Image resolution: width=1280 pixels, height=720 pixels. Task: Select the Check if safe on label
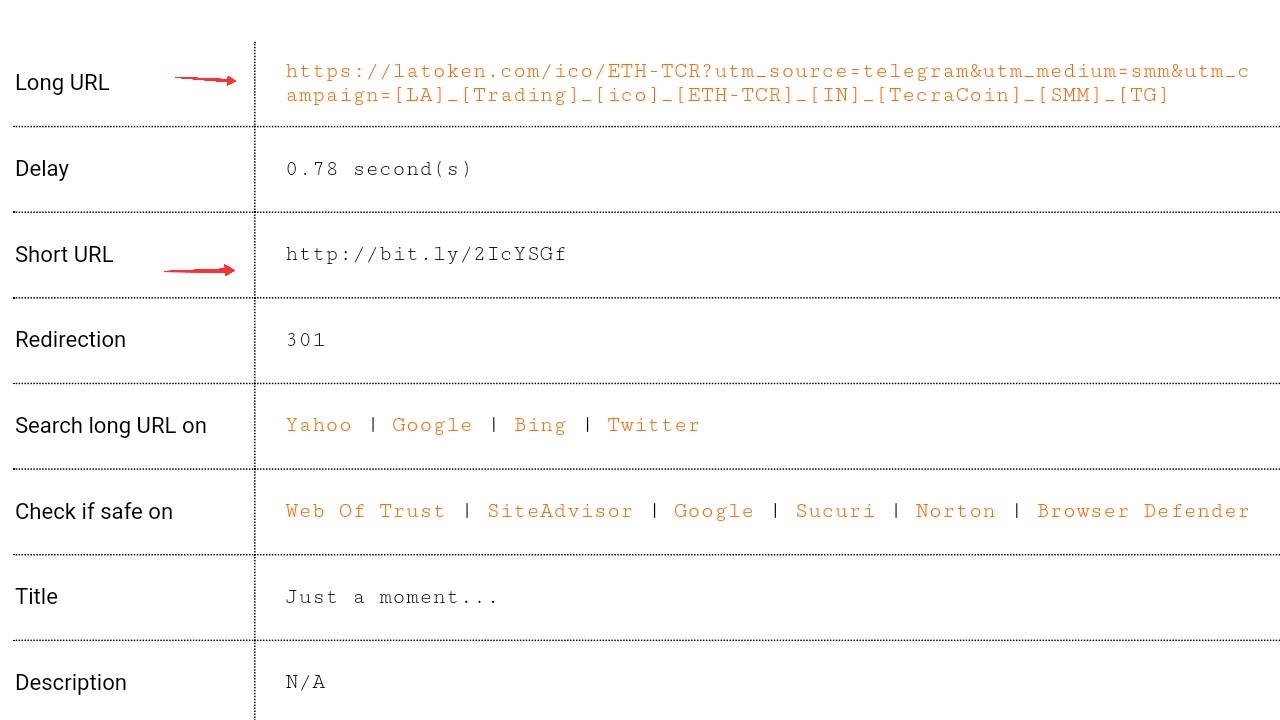tap(94, 511)
